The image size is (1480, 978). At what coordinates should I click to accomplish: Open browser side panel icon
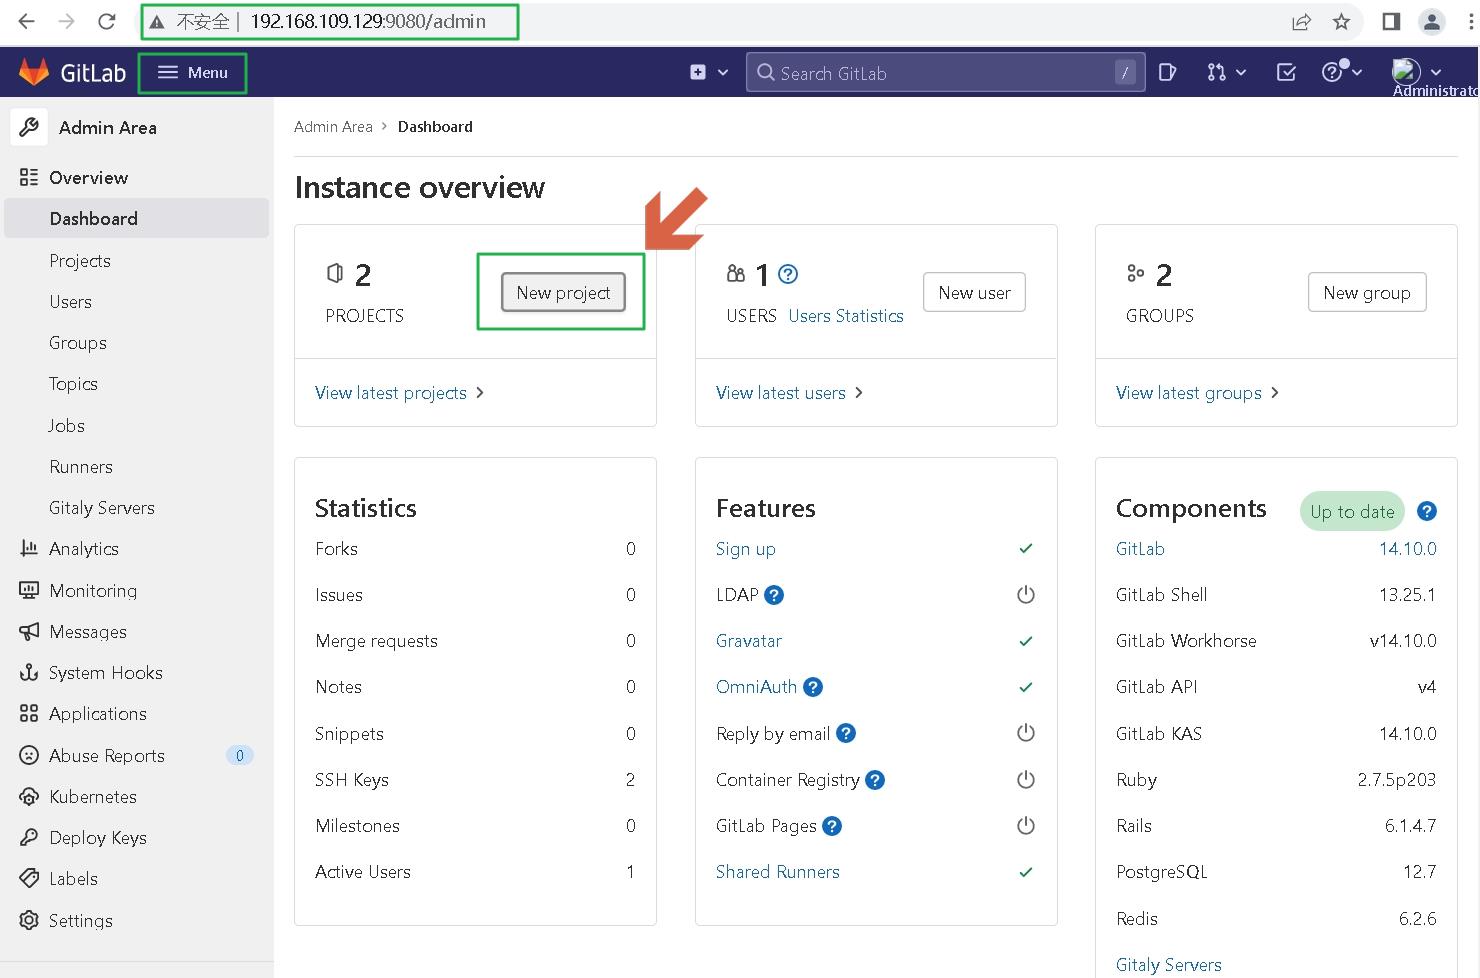1391,21
